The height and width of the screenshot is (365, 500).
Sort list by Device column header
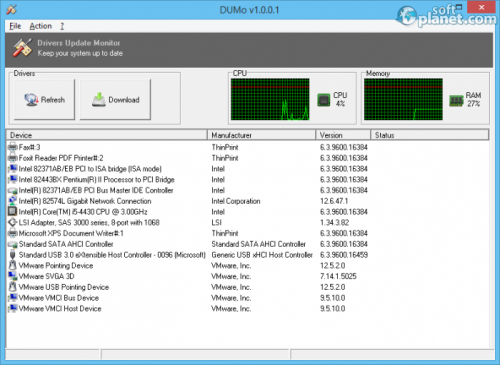pos(107,135)
